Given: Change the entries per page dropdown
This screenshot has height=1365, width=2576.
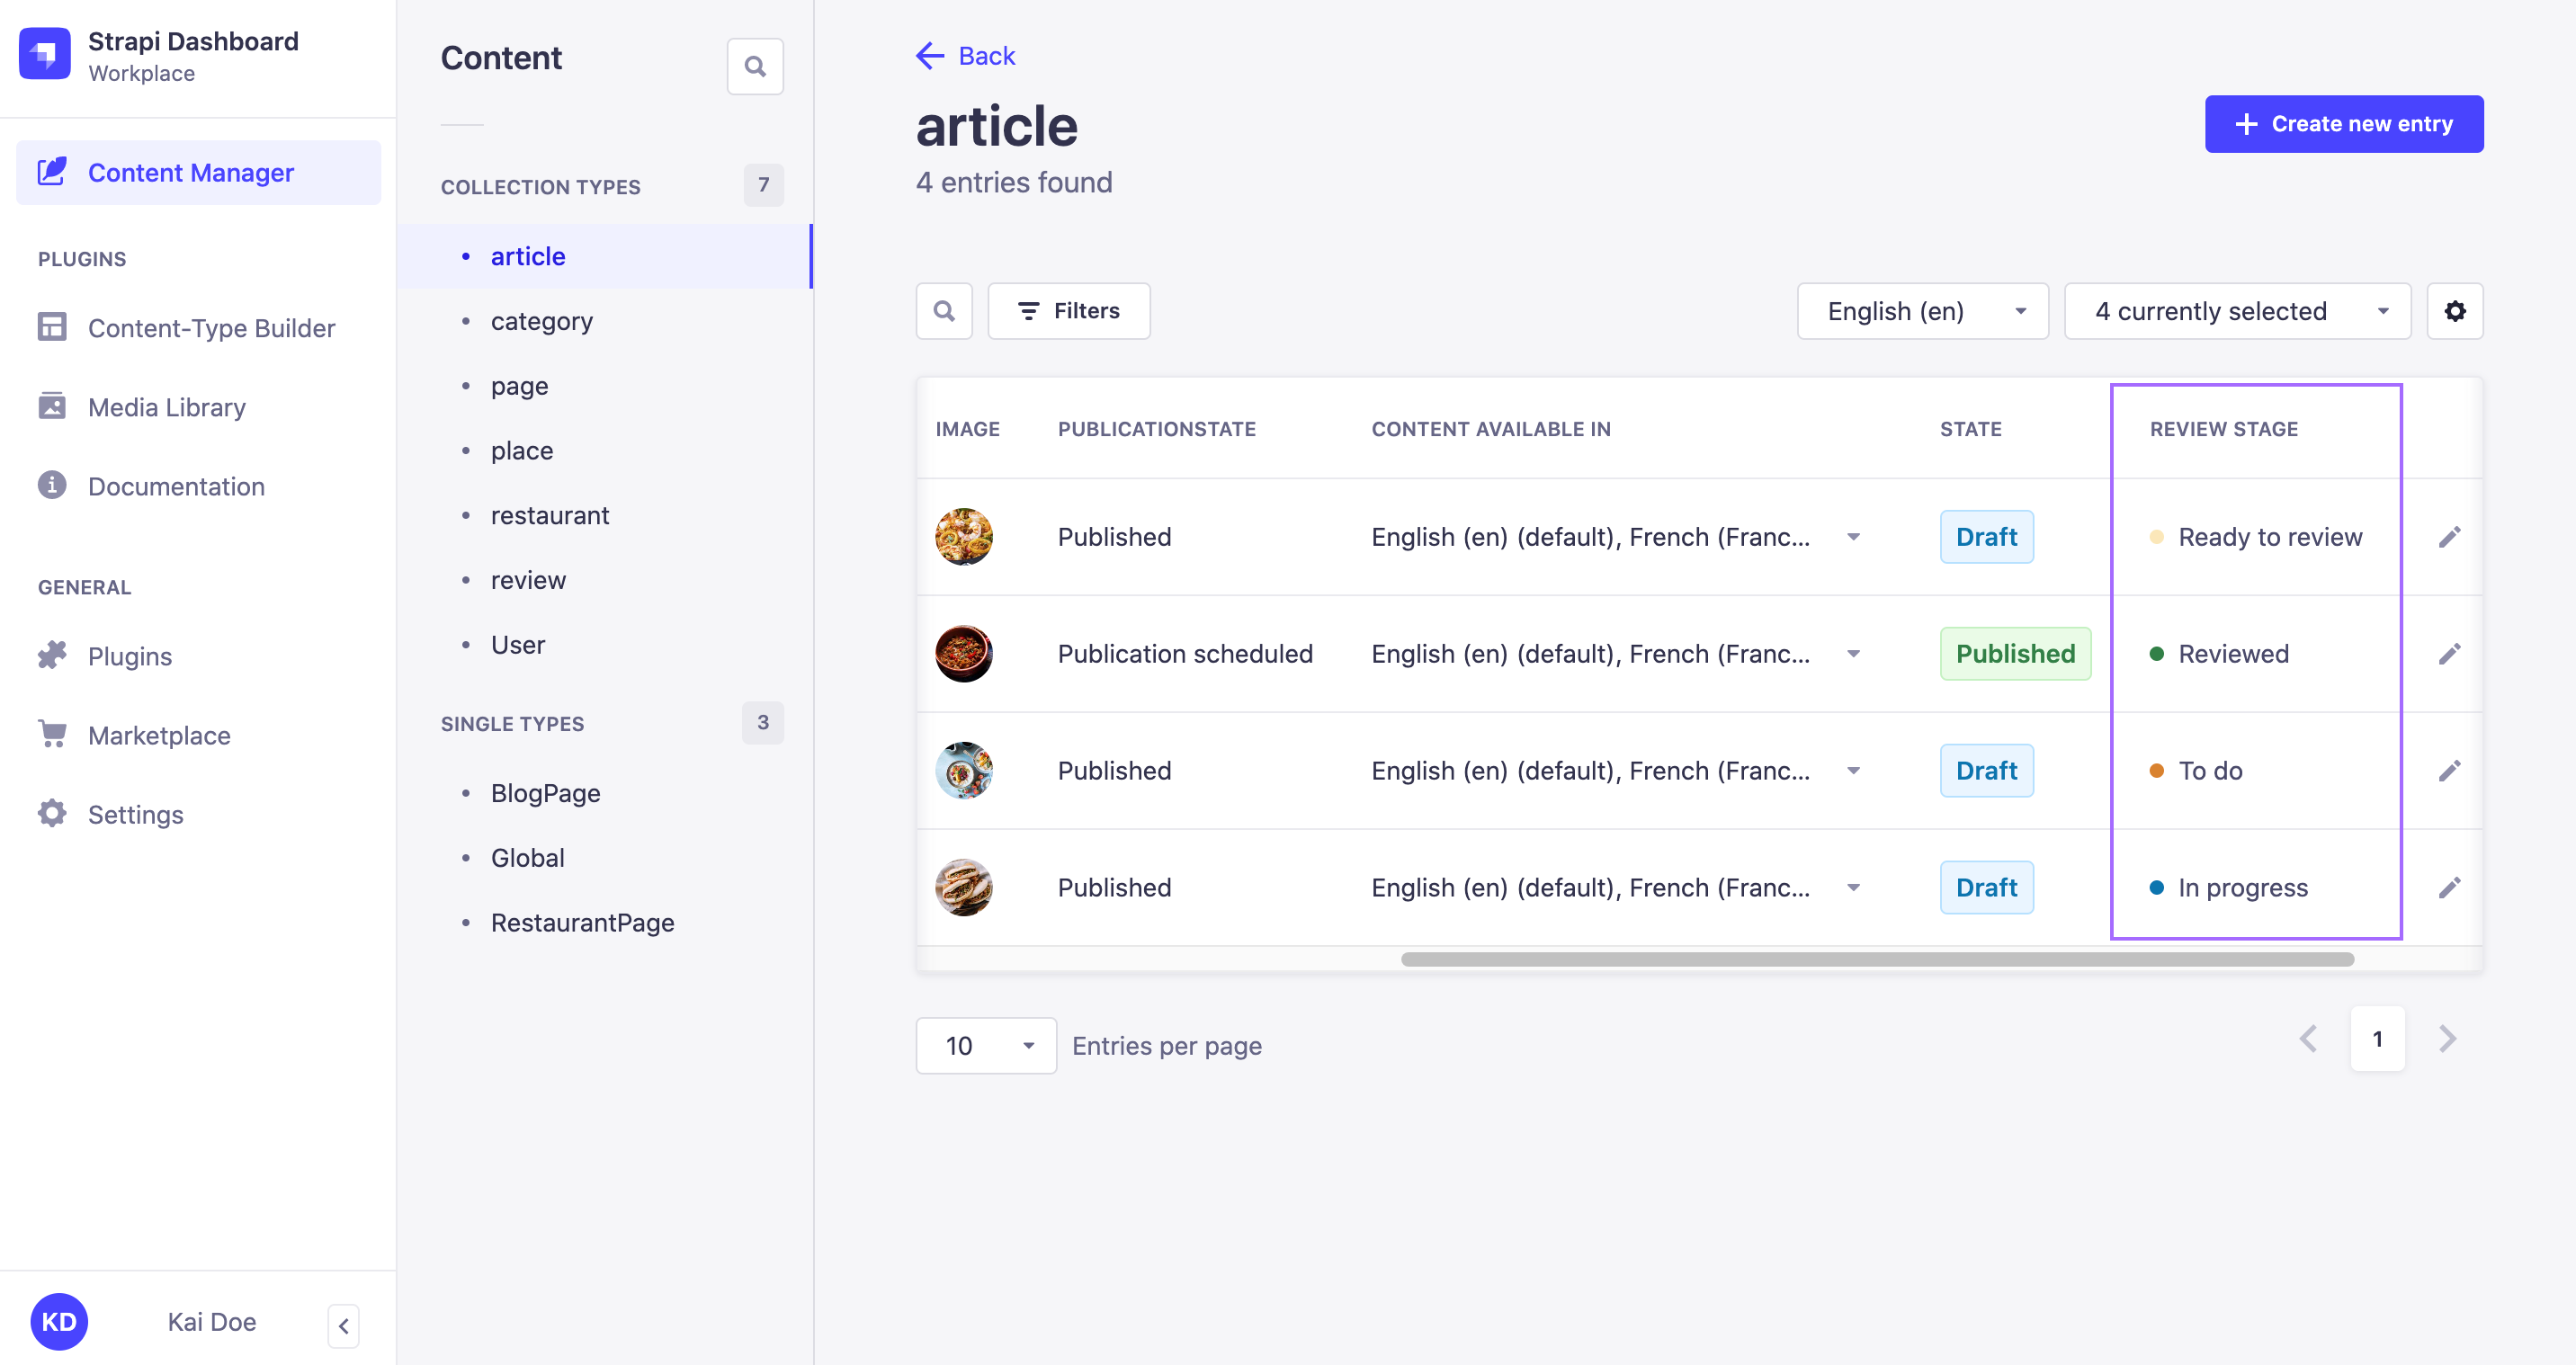Looking at the screenshot, I should [x=985, y=1046].
